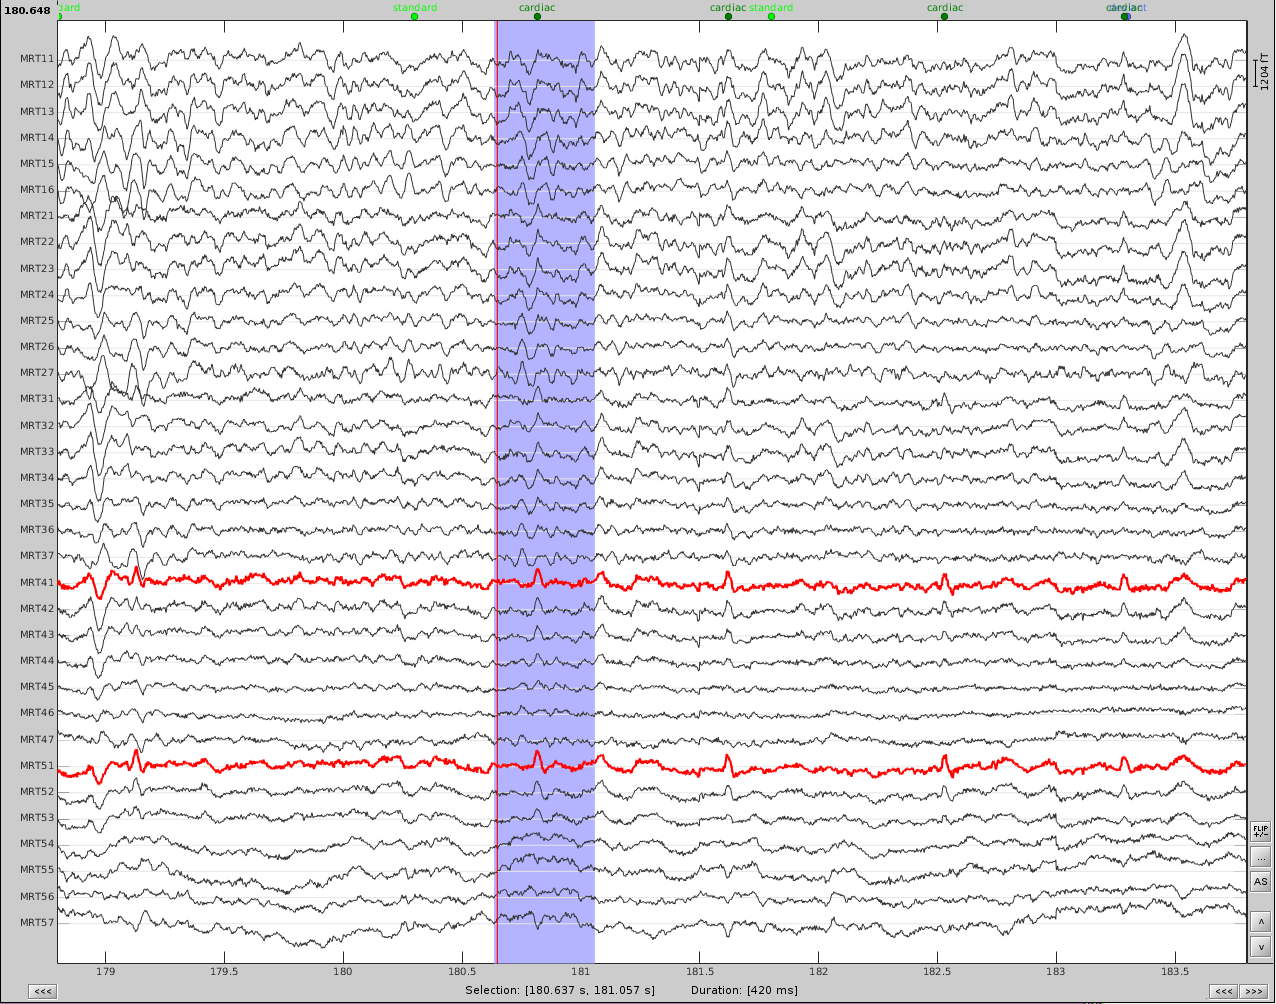Click the MRT51 channel label
Viewport: 1276px width, 1004px height.
pyautogui.click(x=37, y=766)
